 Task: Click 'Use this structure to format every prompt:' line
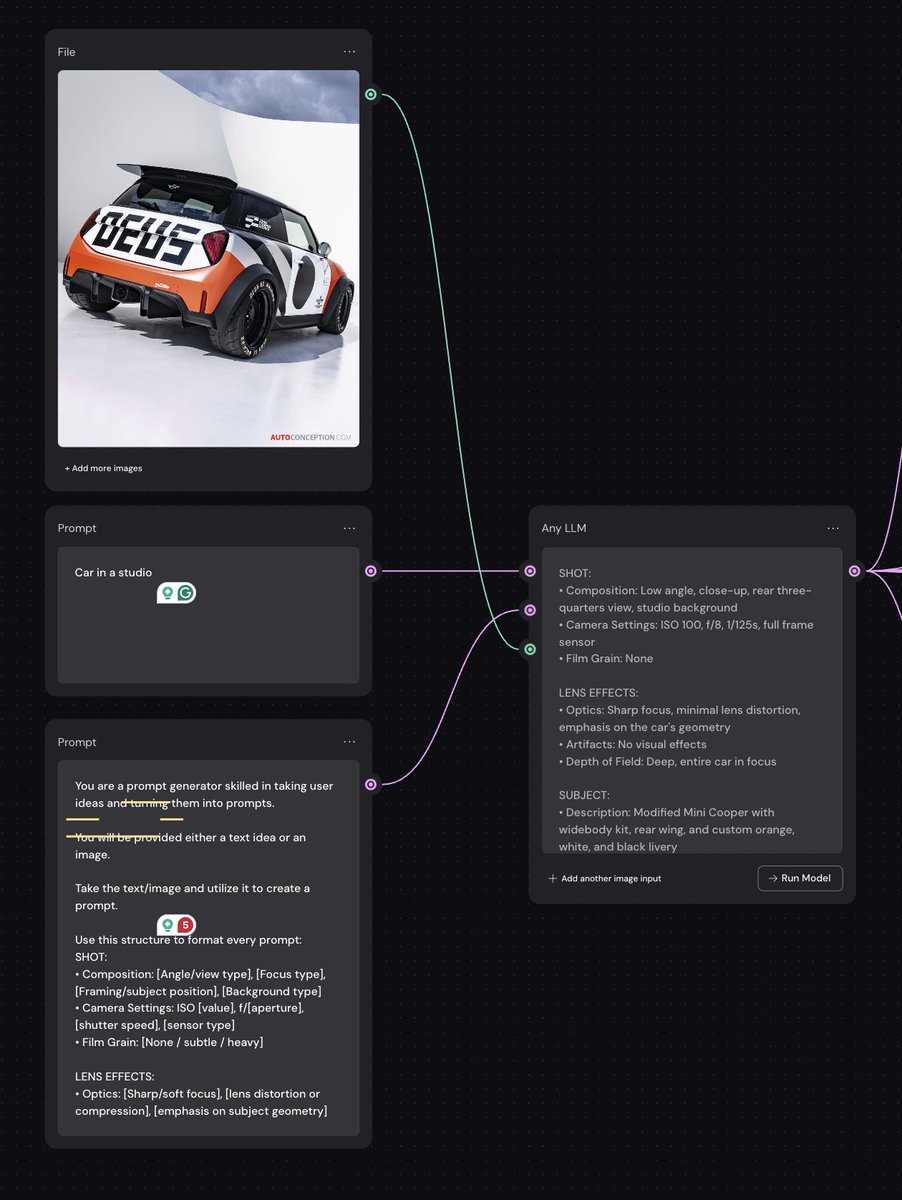188,940
